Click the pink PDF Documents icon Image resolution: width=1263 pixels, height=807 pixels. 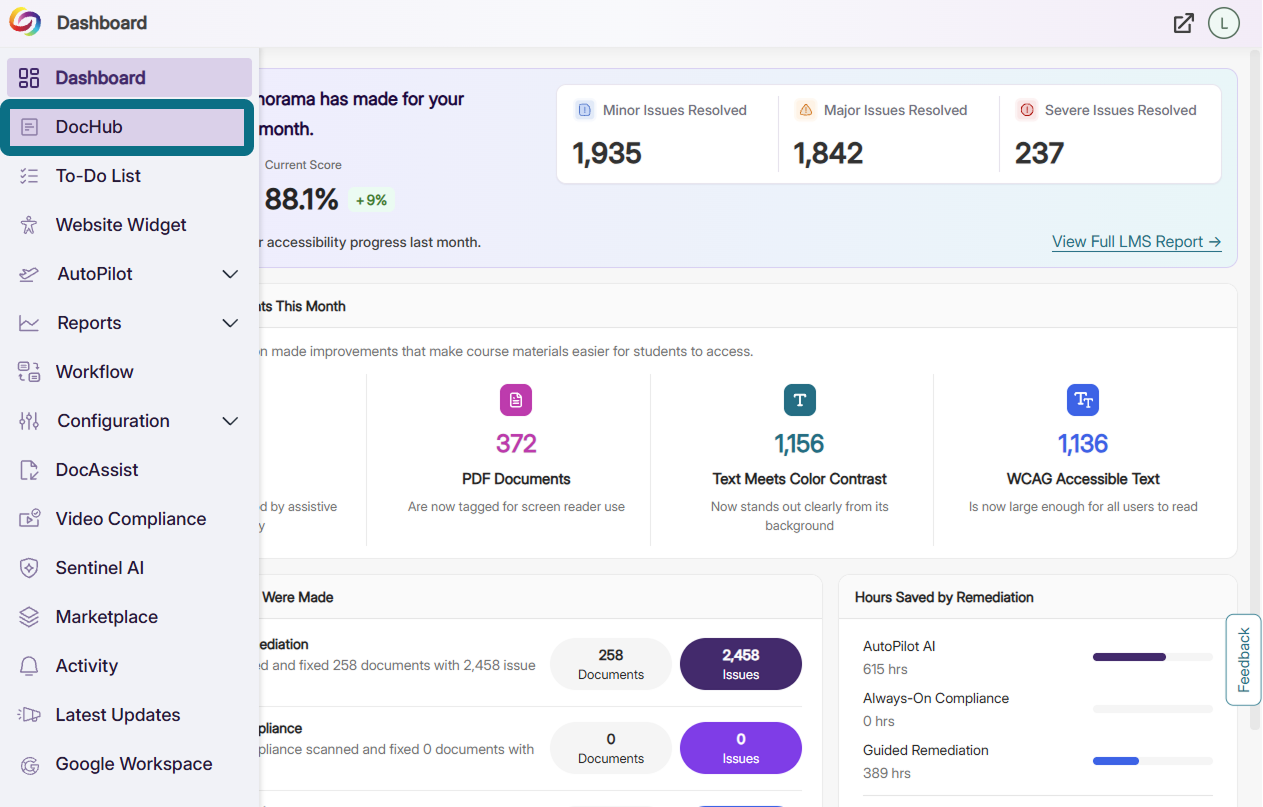point(516,400)
